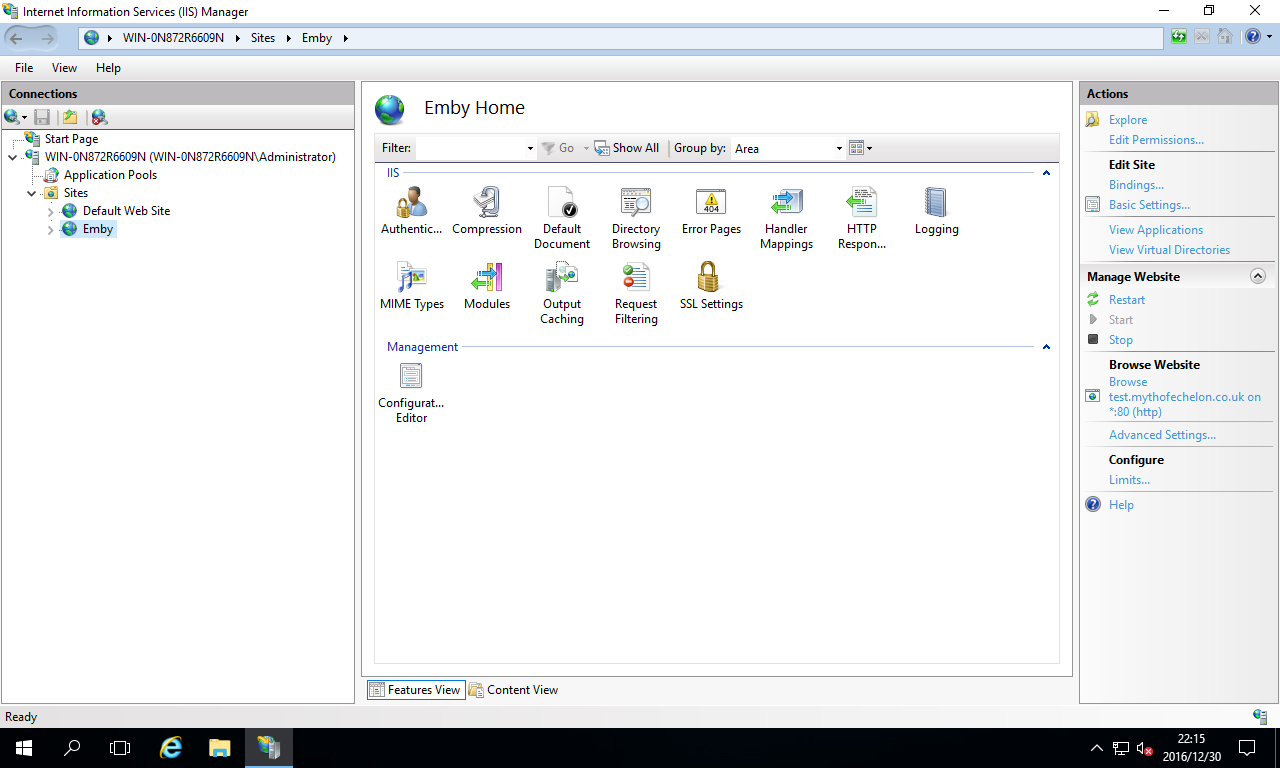Select Application Pools in the tree
1280x768 pixels.
(110, 175)
